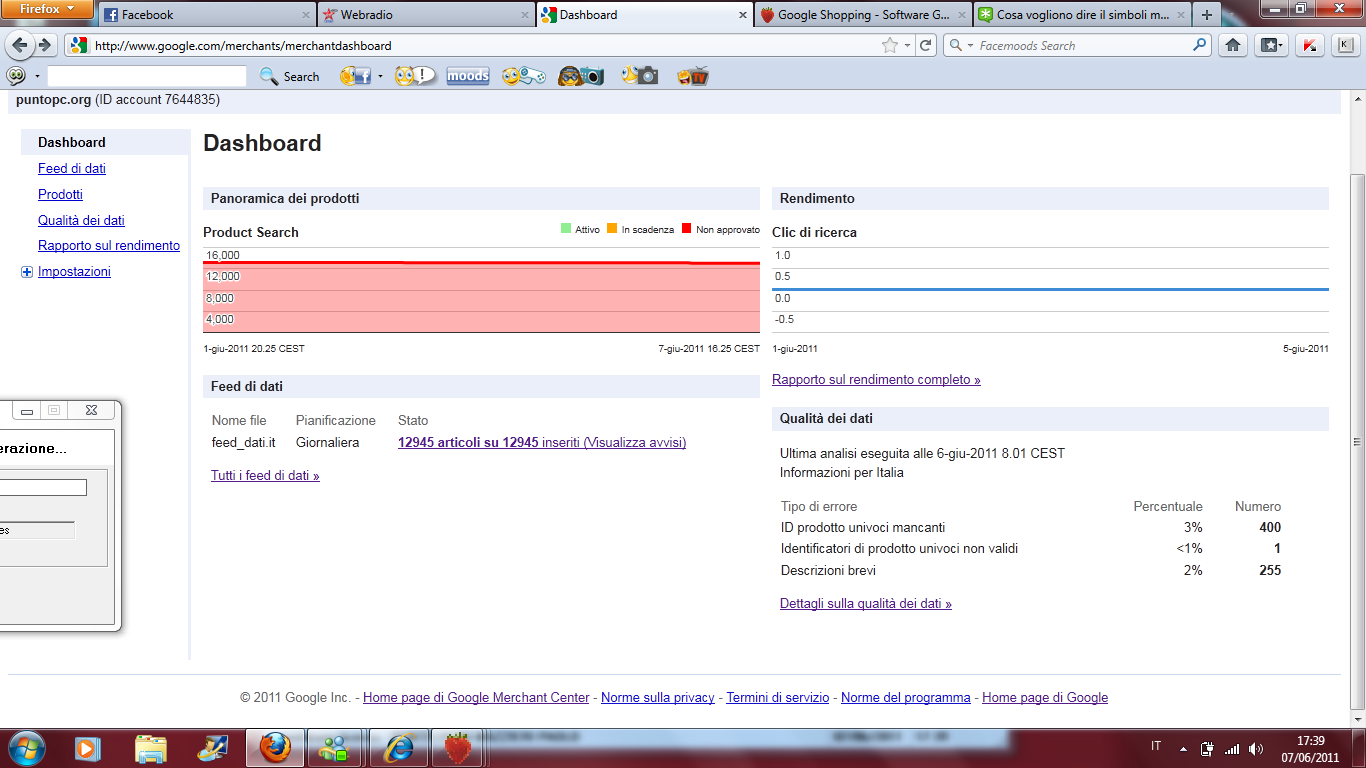1366x768 pixels.
Task: Click the strawberry taskbar application icon
Action: (x=458, y=747)
